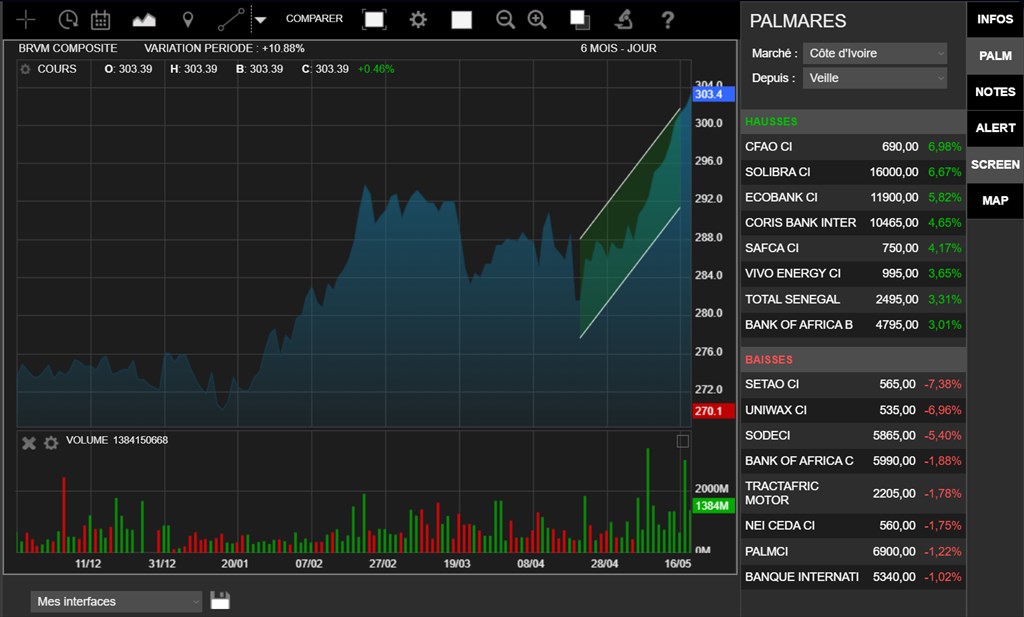Click the white background color swatch
Viewport: 1024px width, 617px height.
pos(462,20)
